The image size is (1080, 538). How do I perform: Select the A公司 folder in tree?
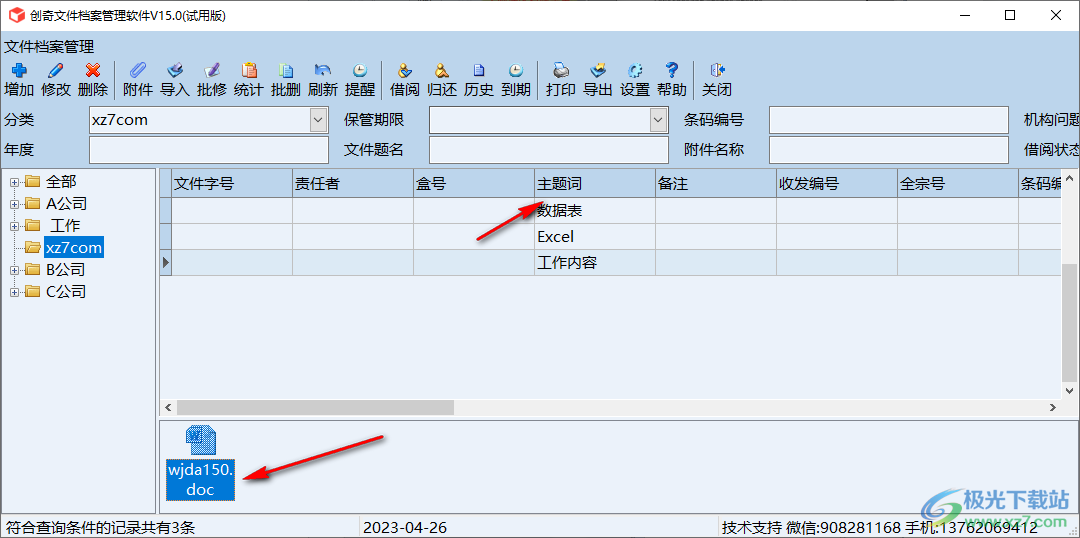click(x=66, y=204)
